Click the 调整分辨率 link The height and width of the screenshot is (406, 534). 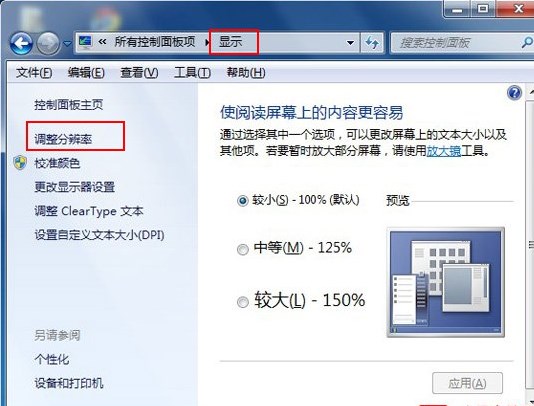point(63,139)
